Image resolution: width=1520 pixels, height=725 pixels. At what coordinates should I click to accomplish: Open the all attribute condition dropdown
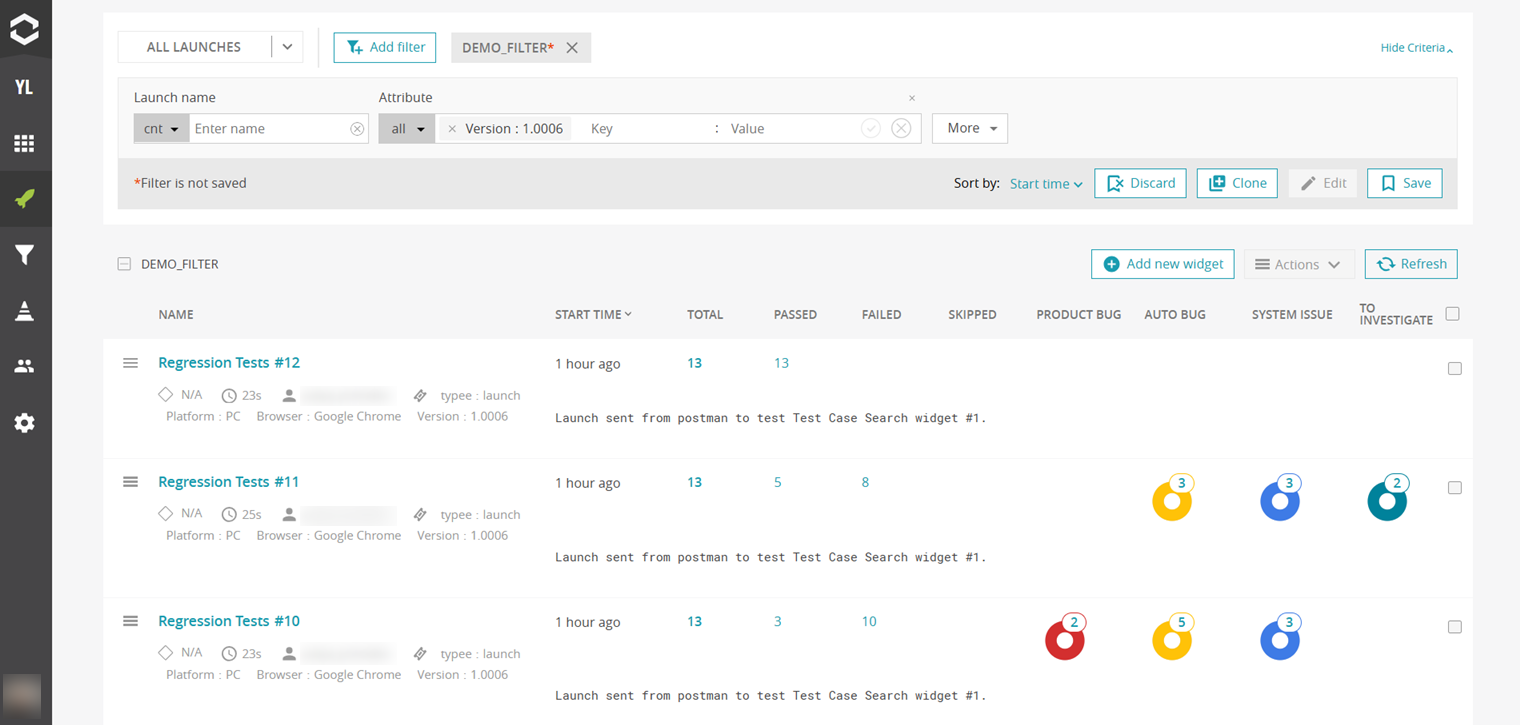coord(406,129)
